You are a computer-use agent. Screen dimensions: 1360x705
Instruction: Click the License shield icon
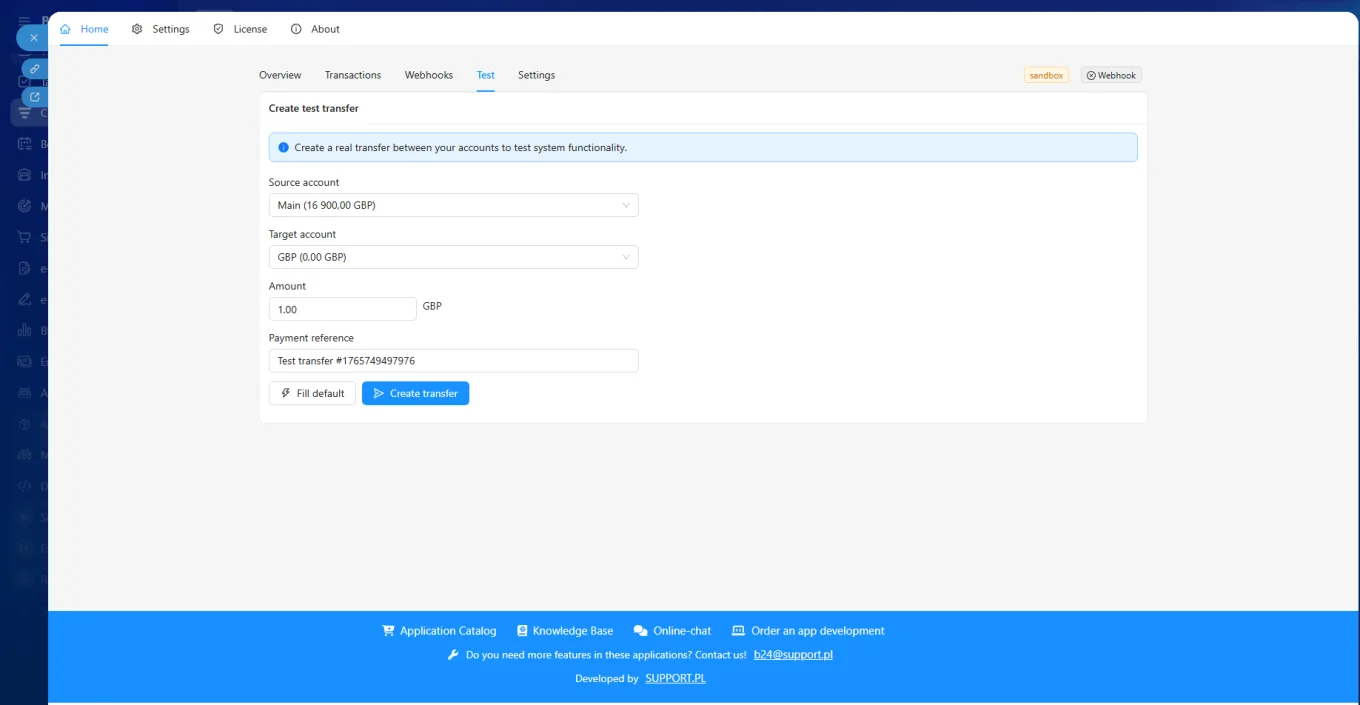[x=218, y=29]
